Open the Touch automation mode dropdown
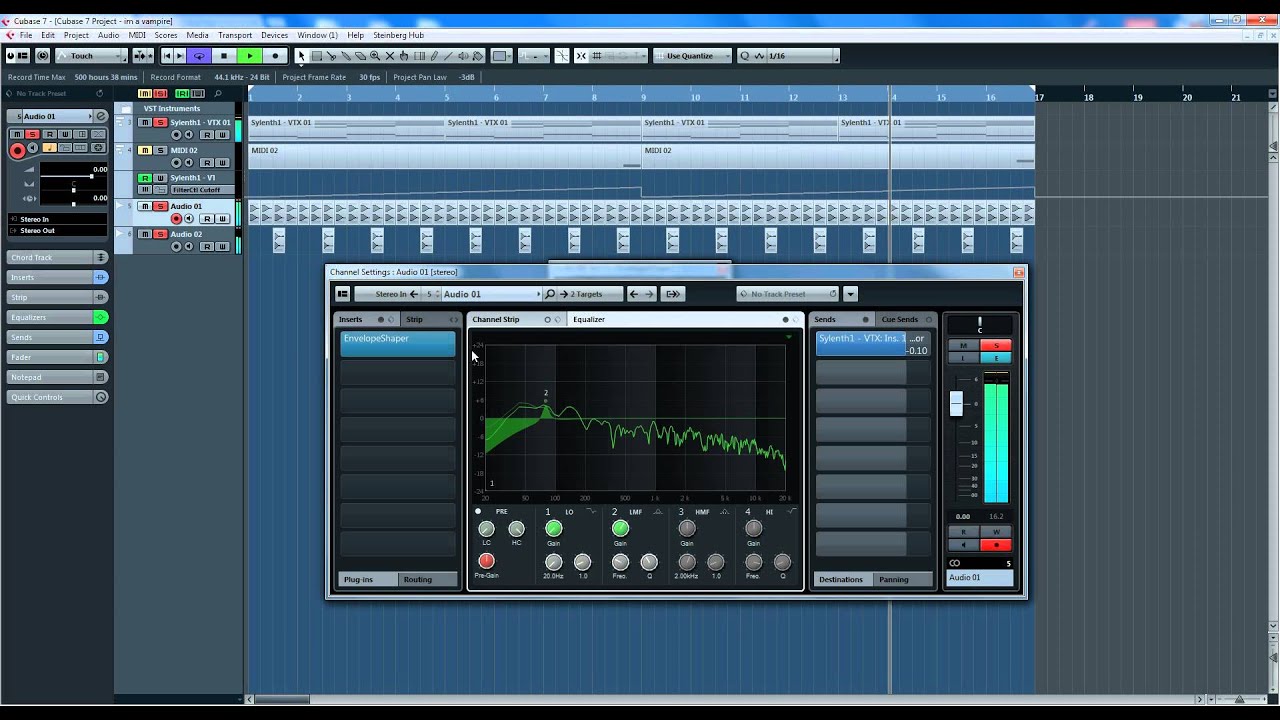Screen dimensions: 1280x720 92,56
